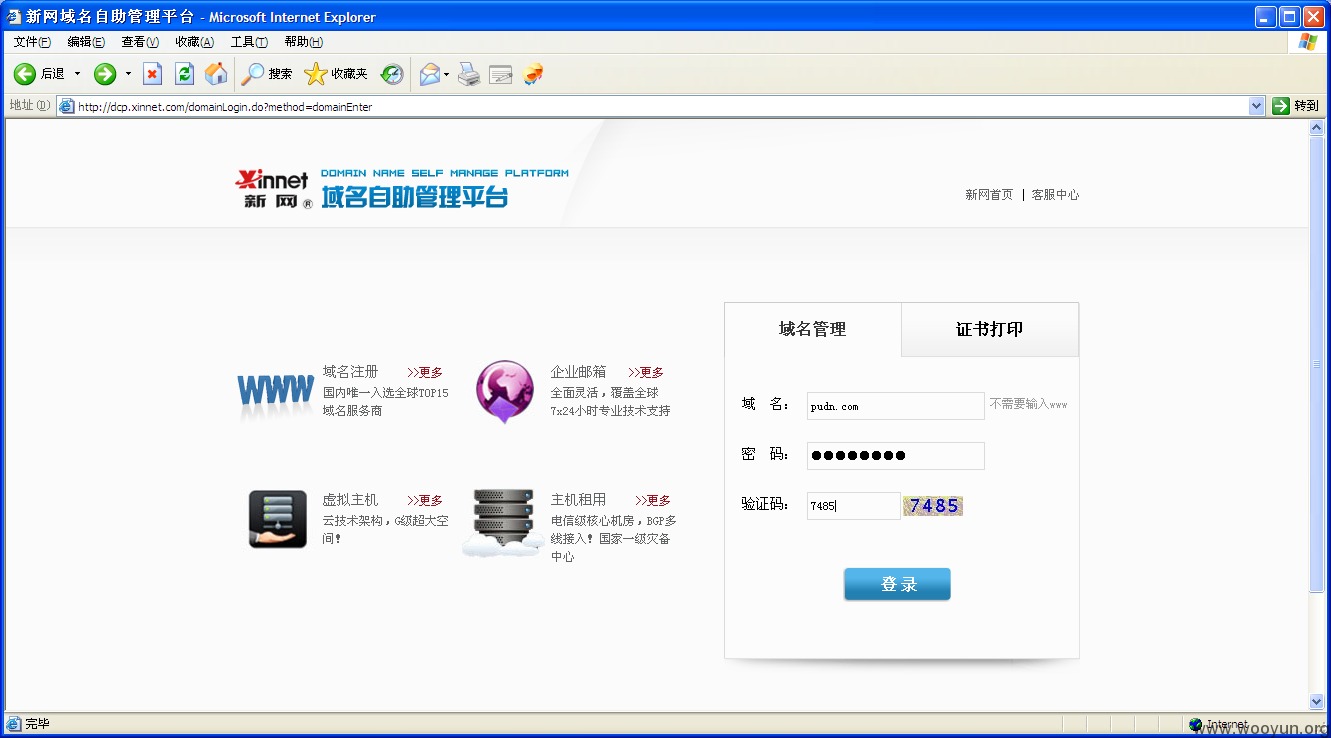Open the 客服中心 link
The height and width of the screenshot is (738, 1331).
coord(1055,195)
